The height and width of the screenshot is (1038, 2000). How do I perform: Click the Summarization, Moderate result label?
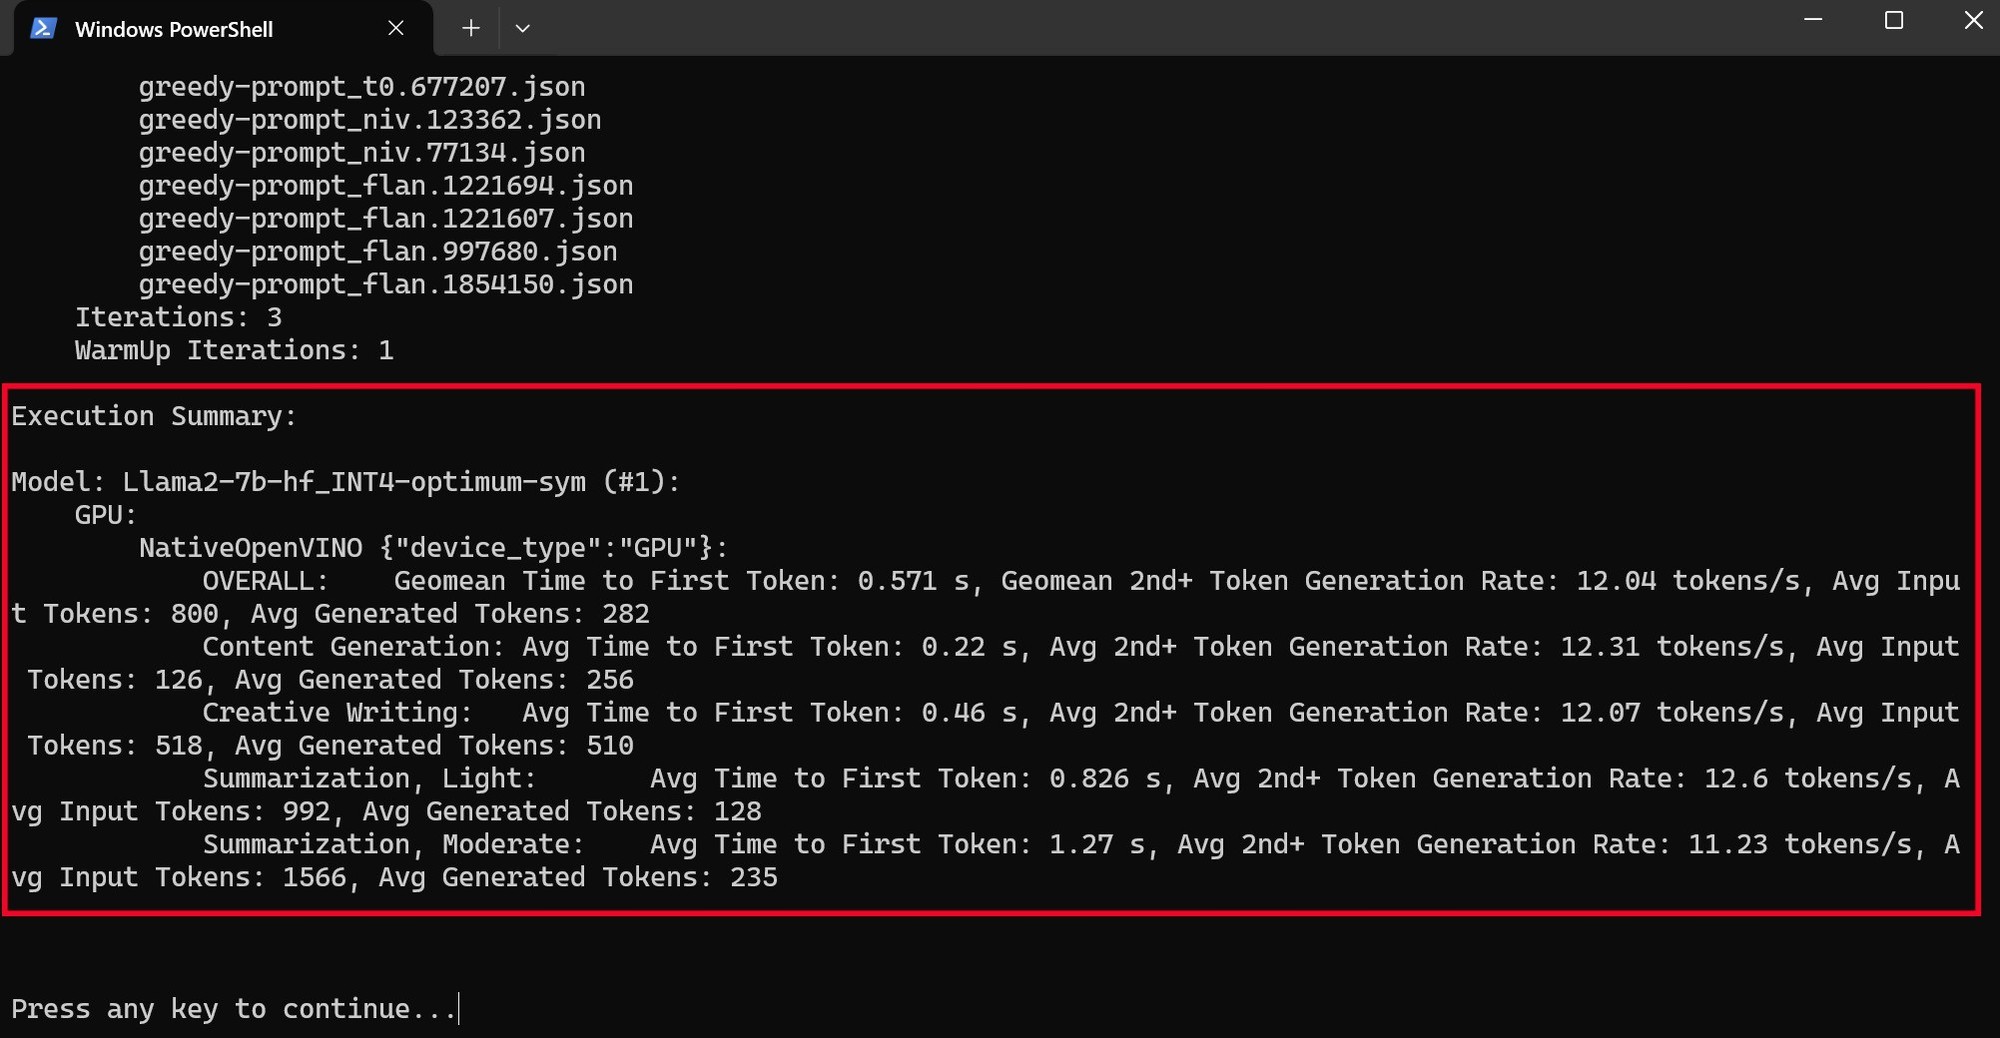(x=393, y=845)
